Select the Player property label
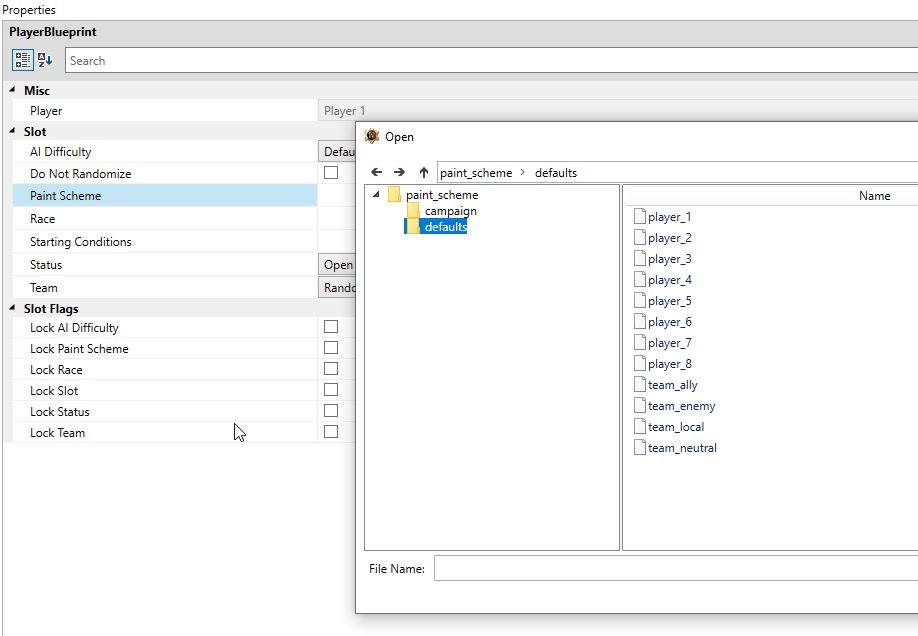 click(x=46, y=111)
